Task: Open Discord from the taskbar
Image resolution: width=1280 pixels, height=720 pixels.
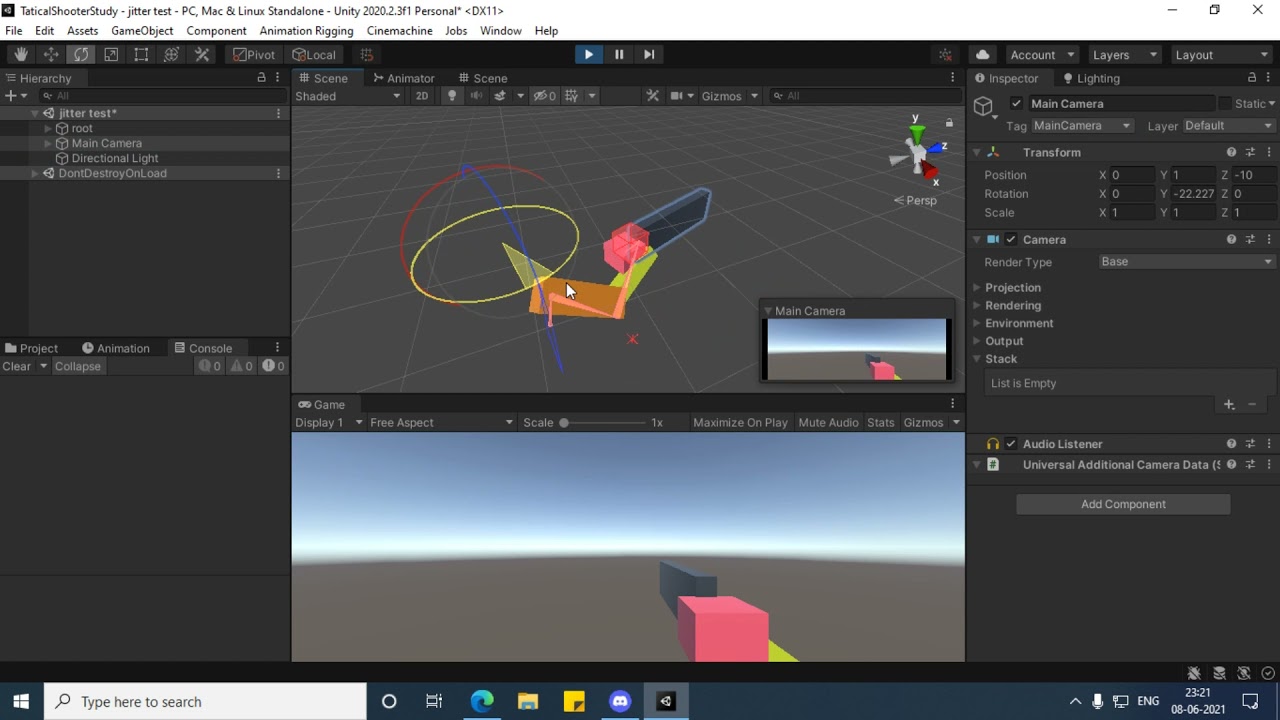Action: [x=620, y=702]
